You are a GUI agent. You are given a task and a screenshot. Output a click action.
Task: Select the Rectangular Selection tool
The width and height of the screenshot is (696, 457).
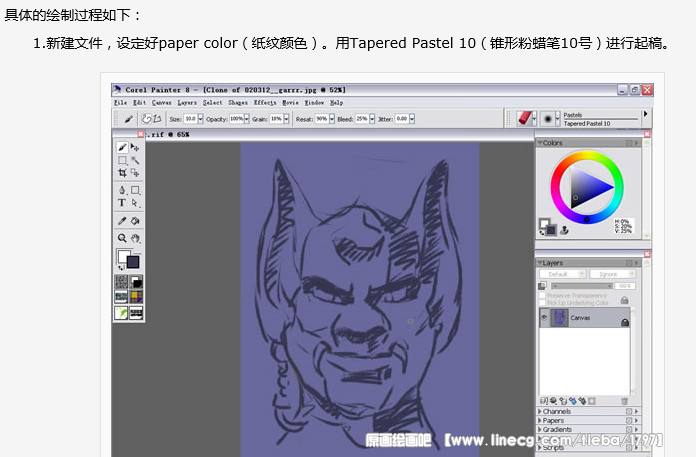coord(123,160)
